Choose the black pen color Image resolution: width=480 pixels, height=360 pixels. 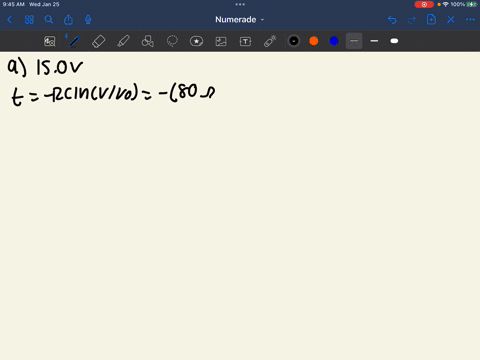294,41
